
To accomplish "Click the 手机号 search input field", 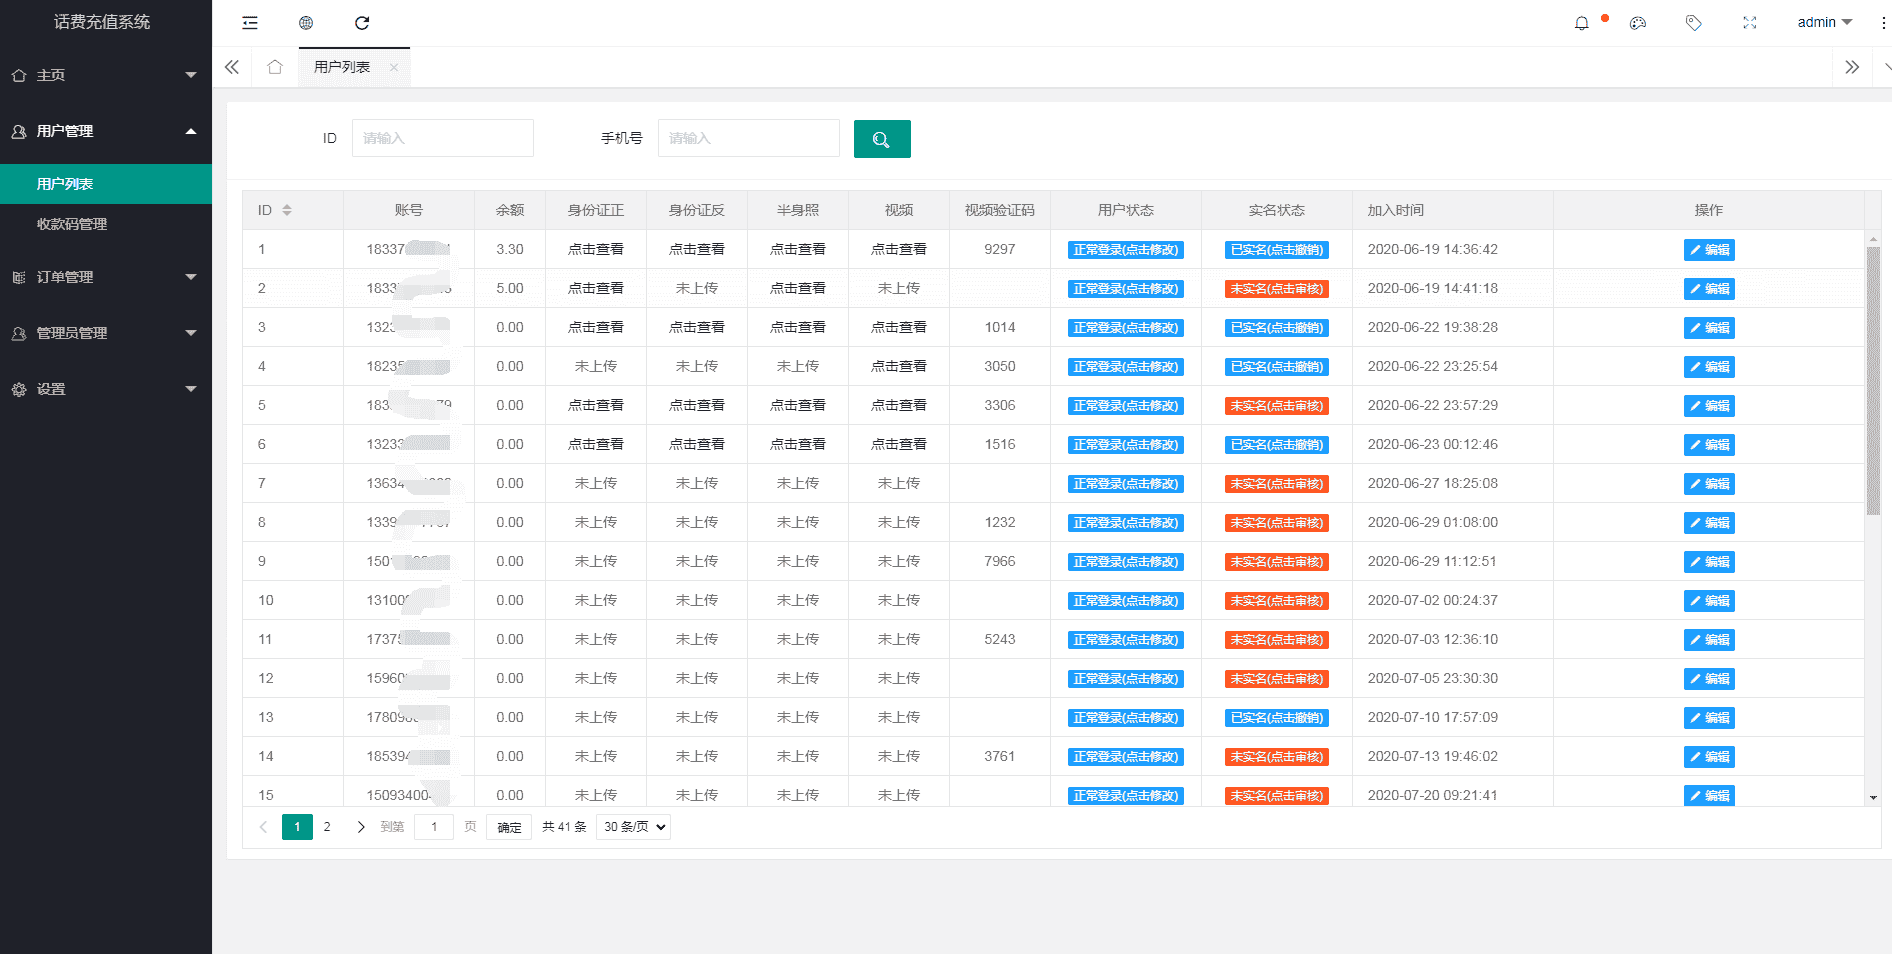I will point(748,138).
